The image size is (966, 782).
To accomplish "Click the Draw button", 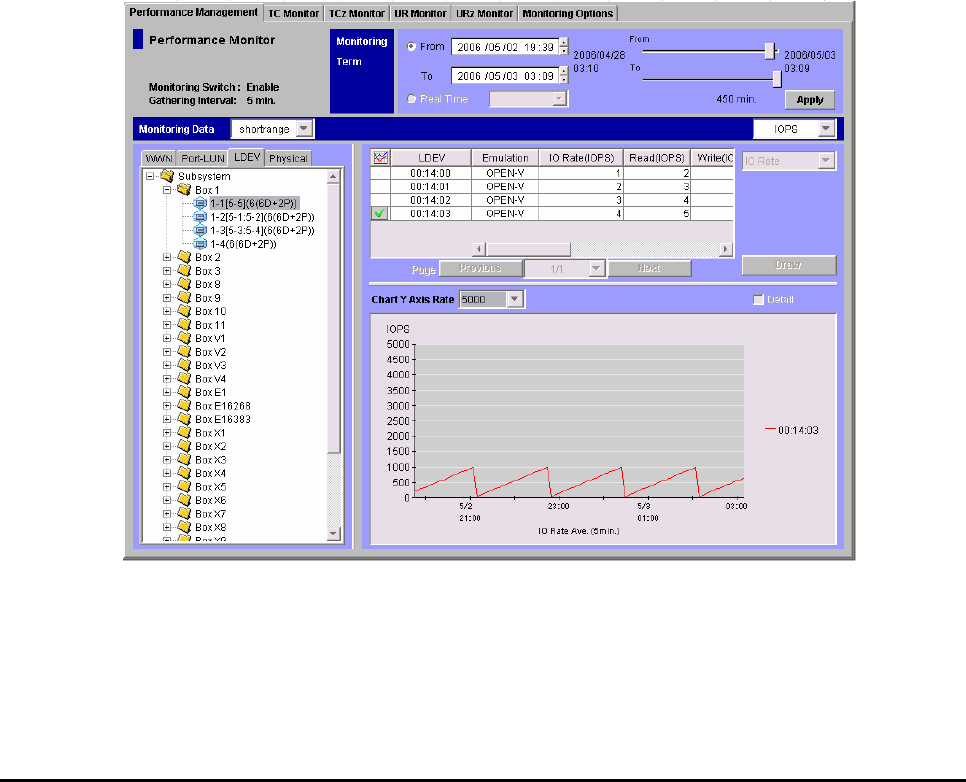I will click(x=788, y=265).
